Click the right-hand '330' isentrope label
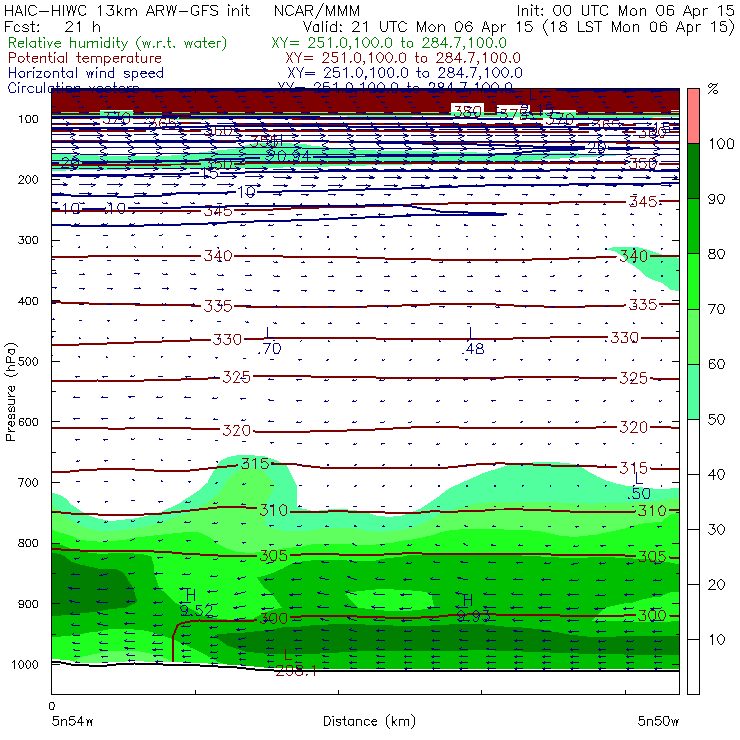This screenshot has width=740, height=740. pos(624,338)
